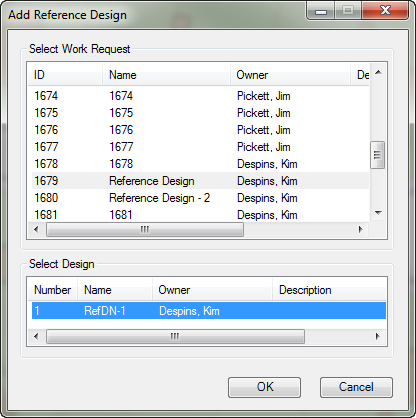Select work request 1678 row
Screen dimensions: 416x418
[x=200, y=164]
